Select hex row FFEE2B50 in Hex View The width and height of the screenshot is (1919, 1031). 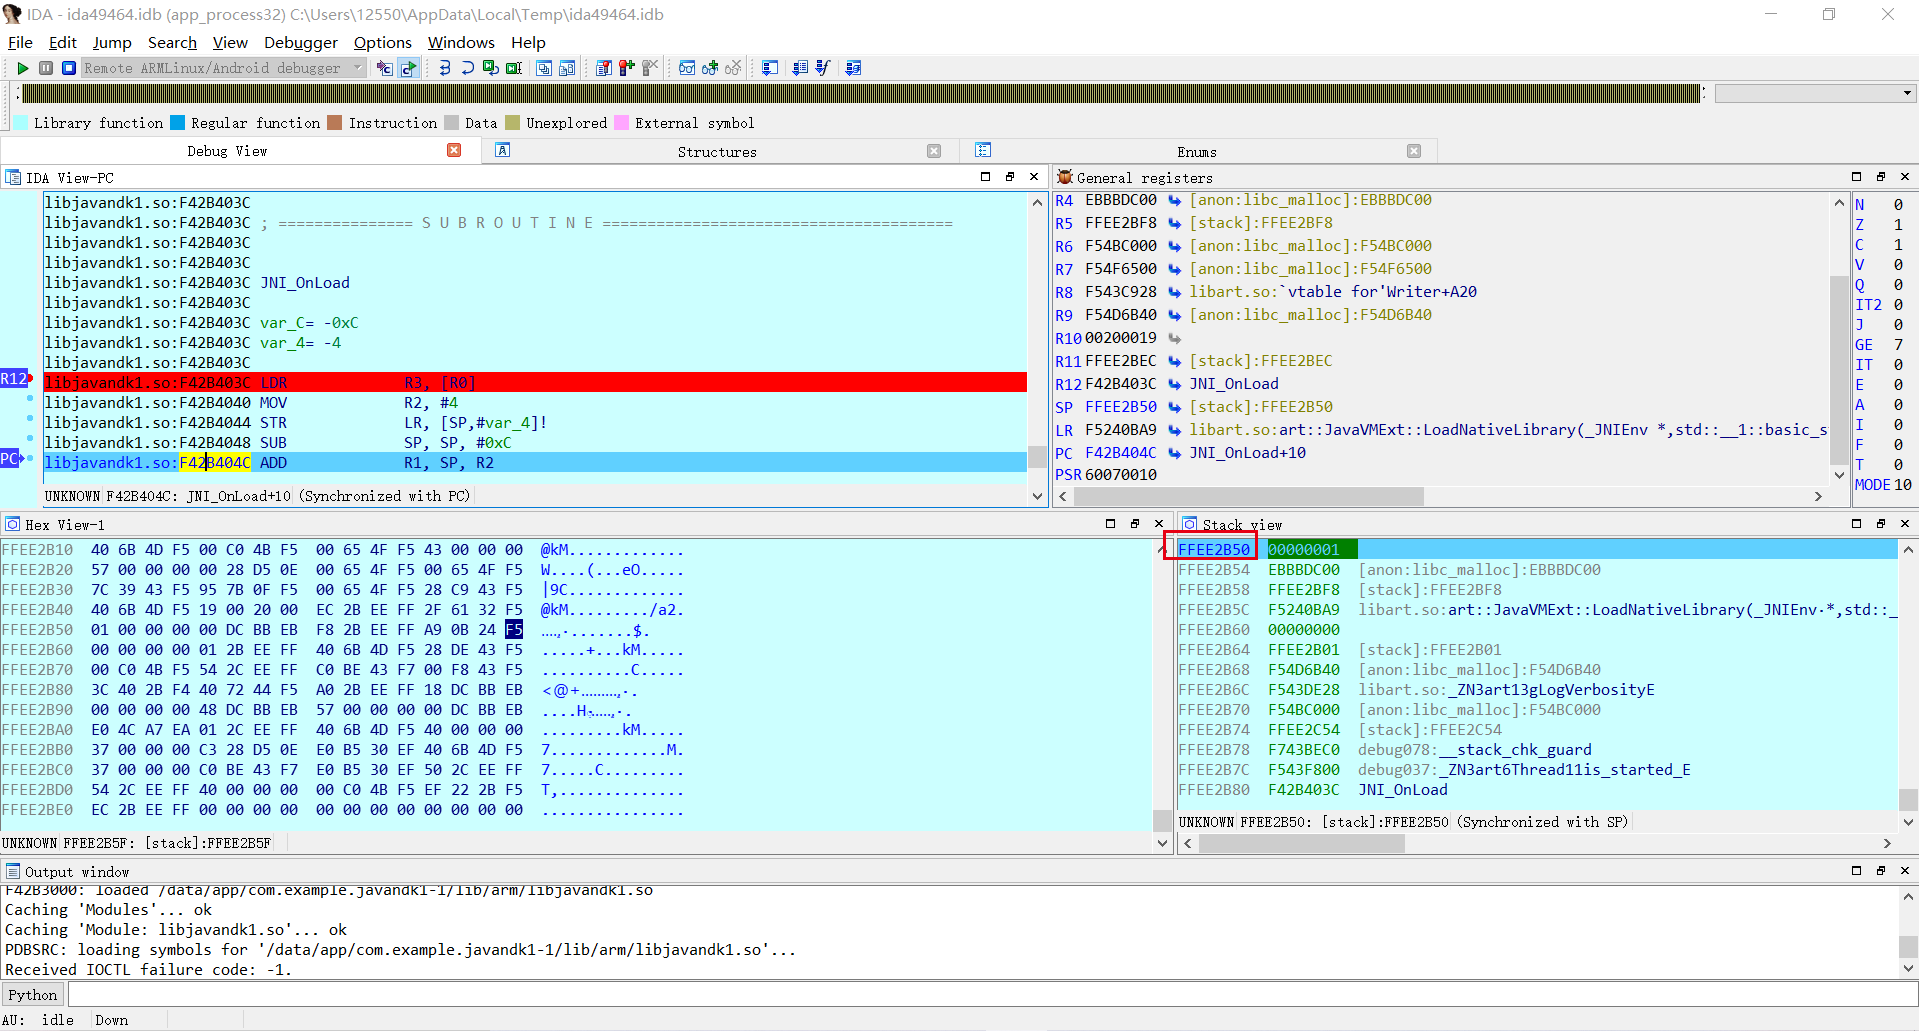click(x=343, y=630)
